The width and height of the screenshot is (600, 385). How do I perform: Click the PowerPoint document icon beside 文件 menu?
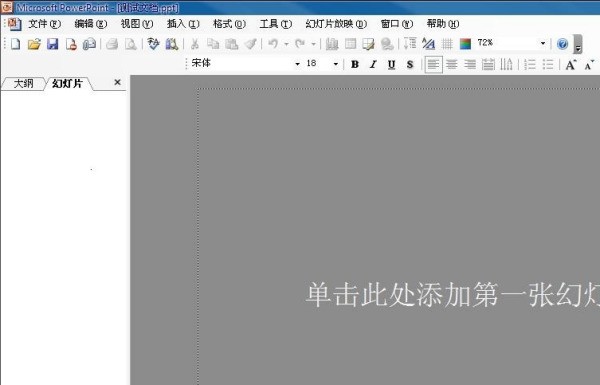coord(14,24)
